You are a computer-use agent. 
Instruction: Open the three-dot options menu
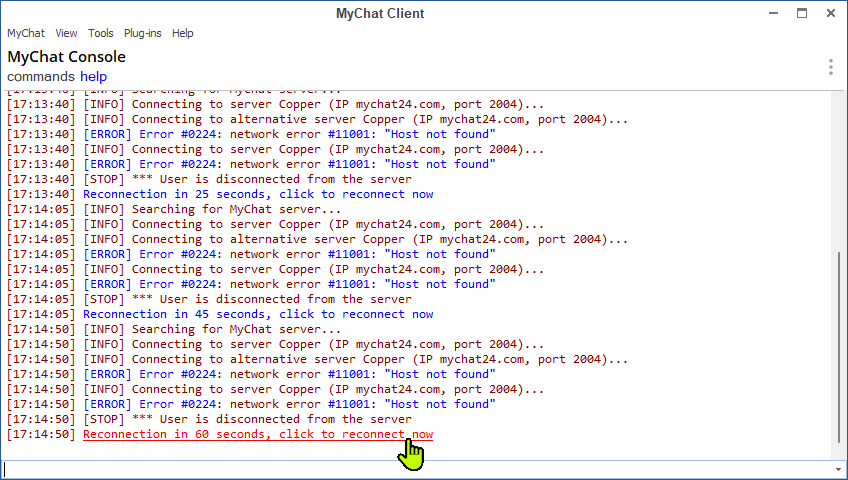pyautogui.click(x=831, y=67)
